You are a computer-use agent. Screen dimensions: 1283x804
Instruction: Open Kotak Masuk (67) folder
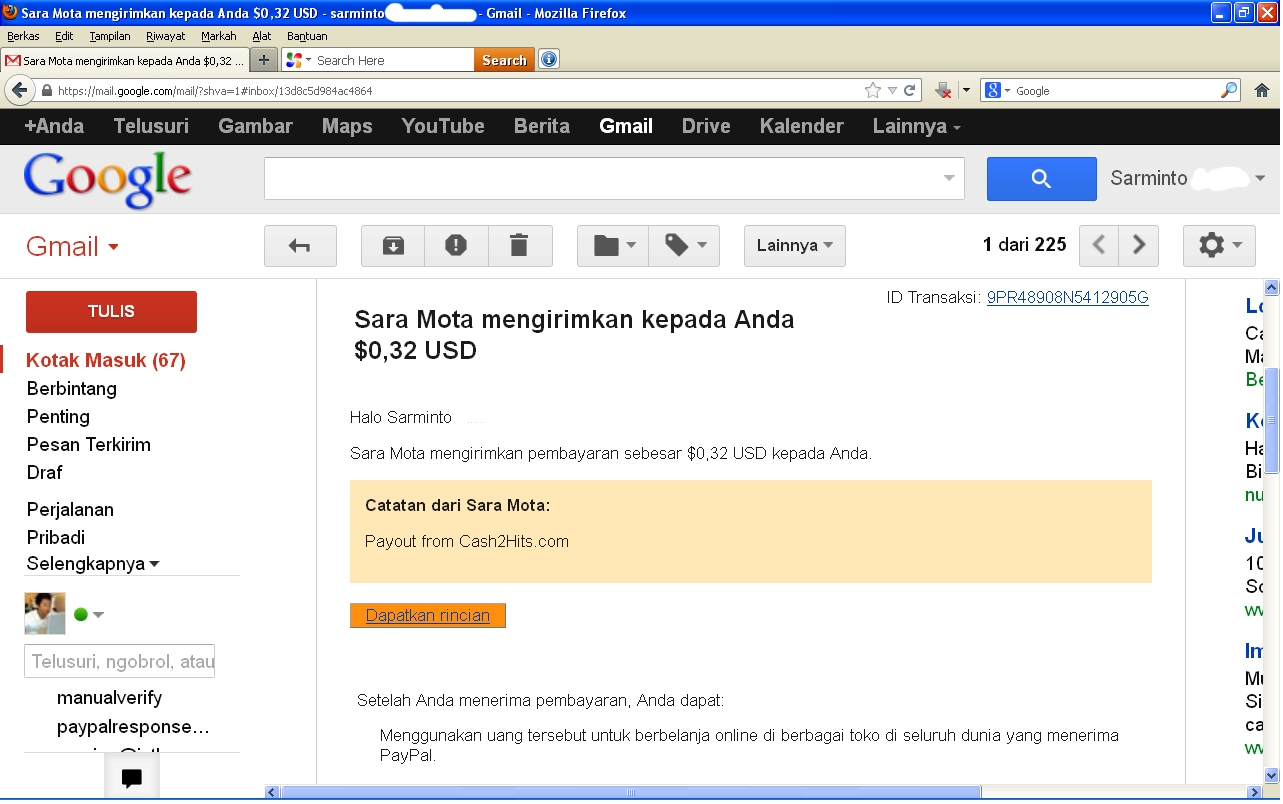[106, 360]
